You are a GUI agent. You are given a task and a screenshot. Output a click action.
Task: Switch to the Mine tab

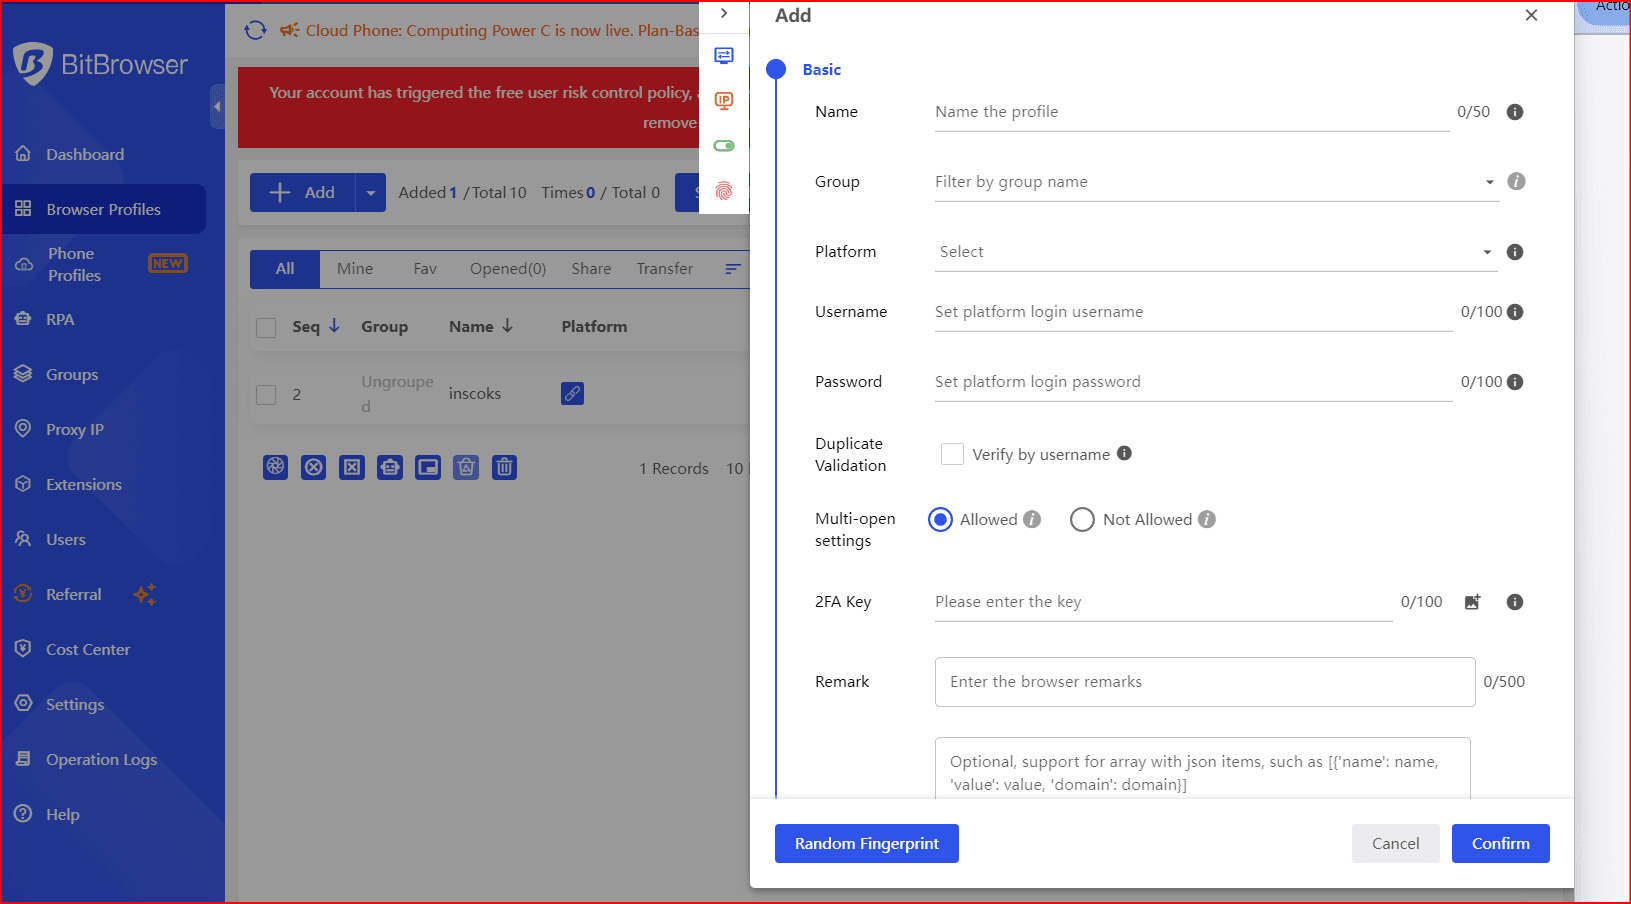click(x=355, y=269)
